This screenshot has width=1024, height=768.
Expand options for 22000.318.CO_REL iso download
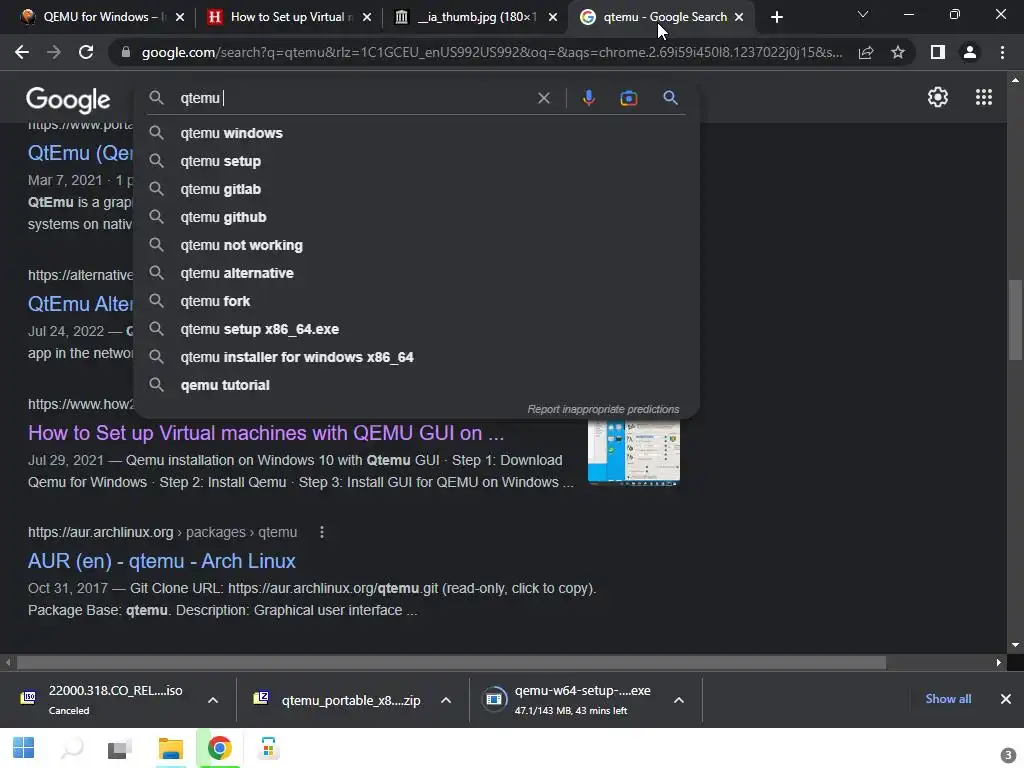pos(213,700)
